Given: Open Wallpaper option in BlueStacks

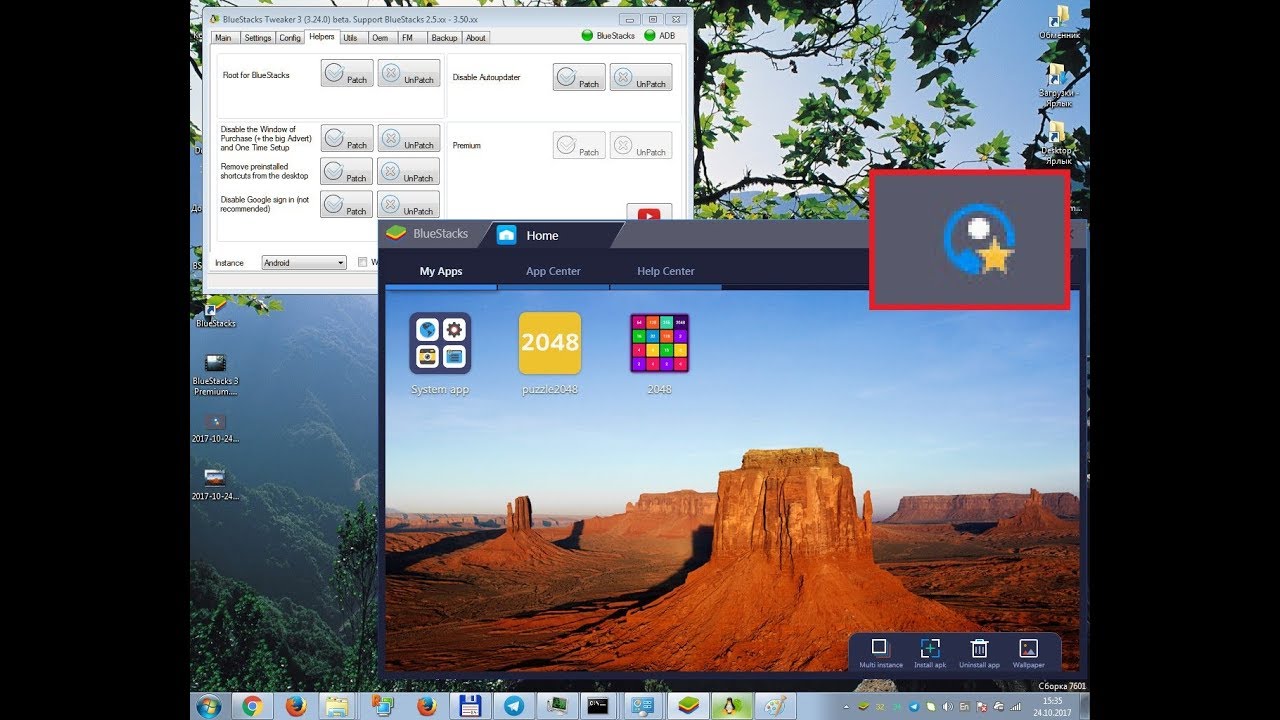Looking at the screenshot, I should 1028,653.
